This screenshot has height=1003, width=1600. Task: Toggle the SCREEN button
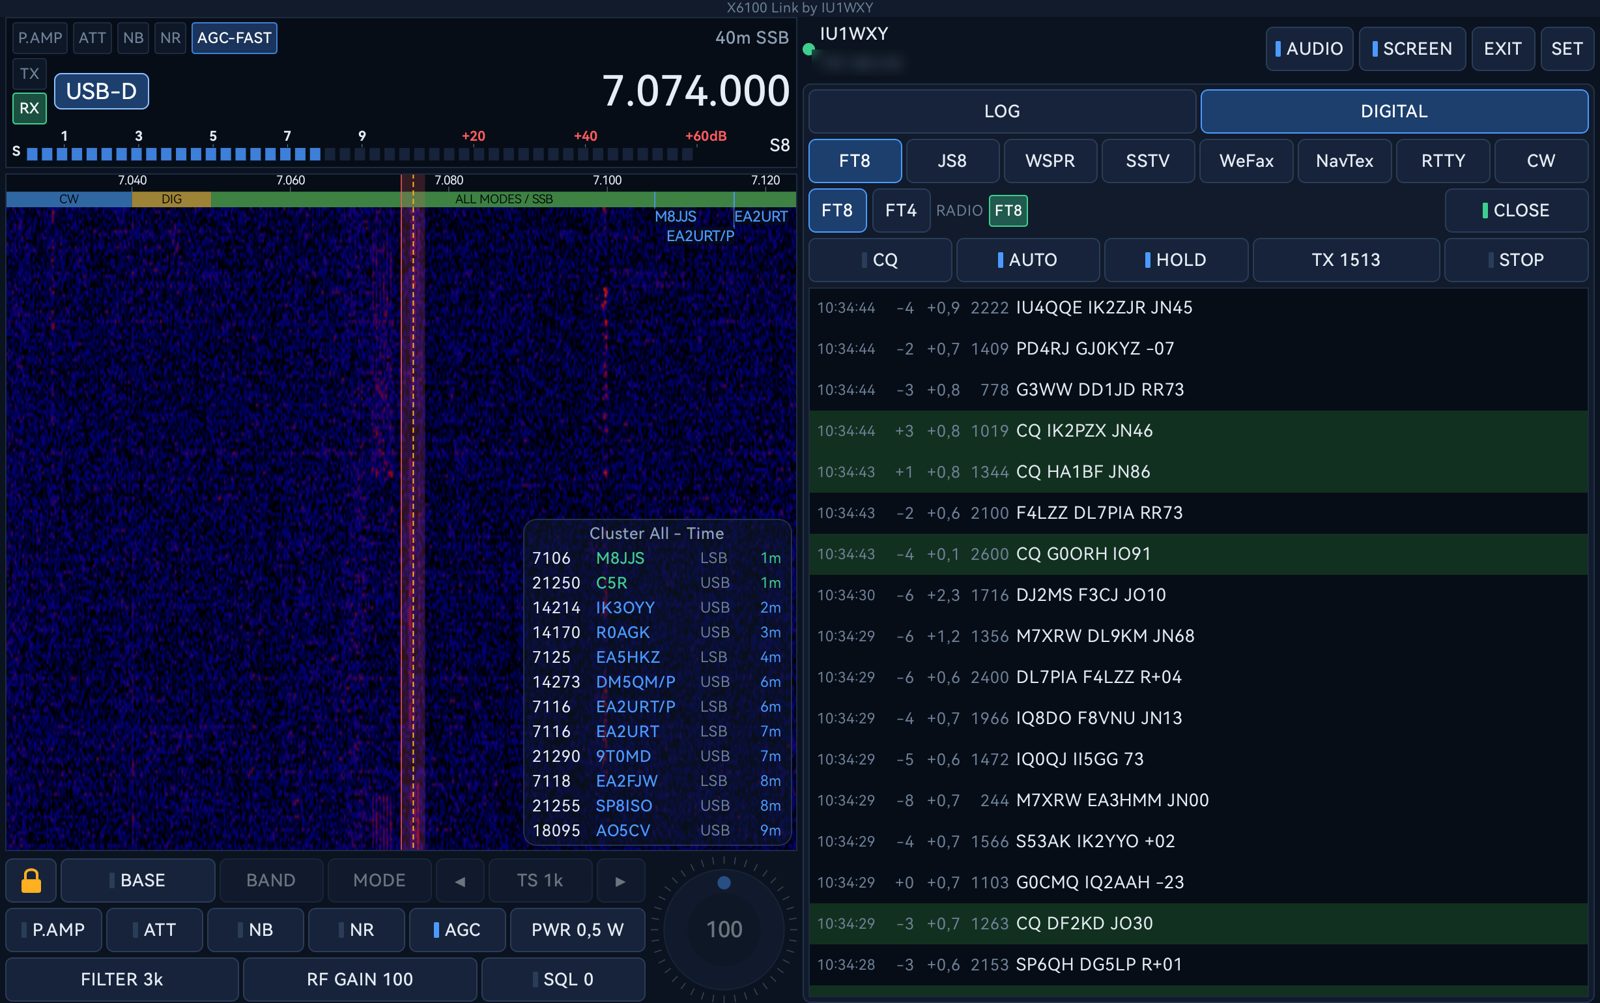1413,49
